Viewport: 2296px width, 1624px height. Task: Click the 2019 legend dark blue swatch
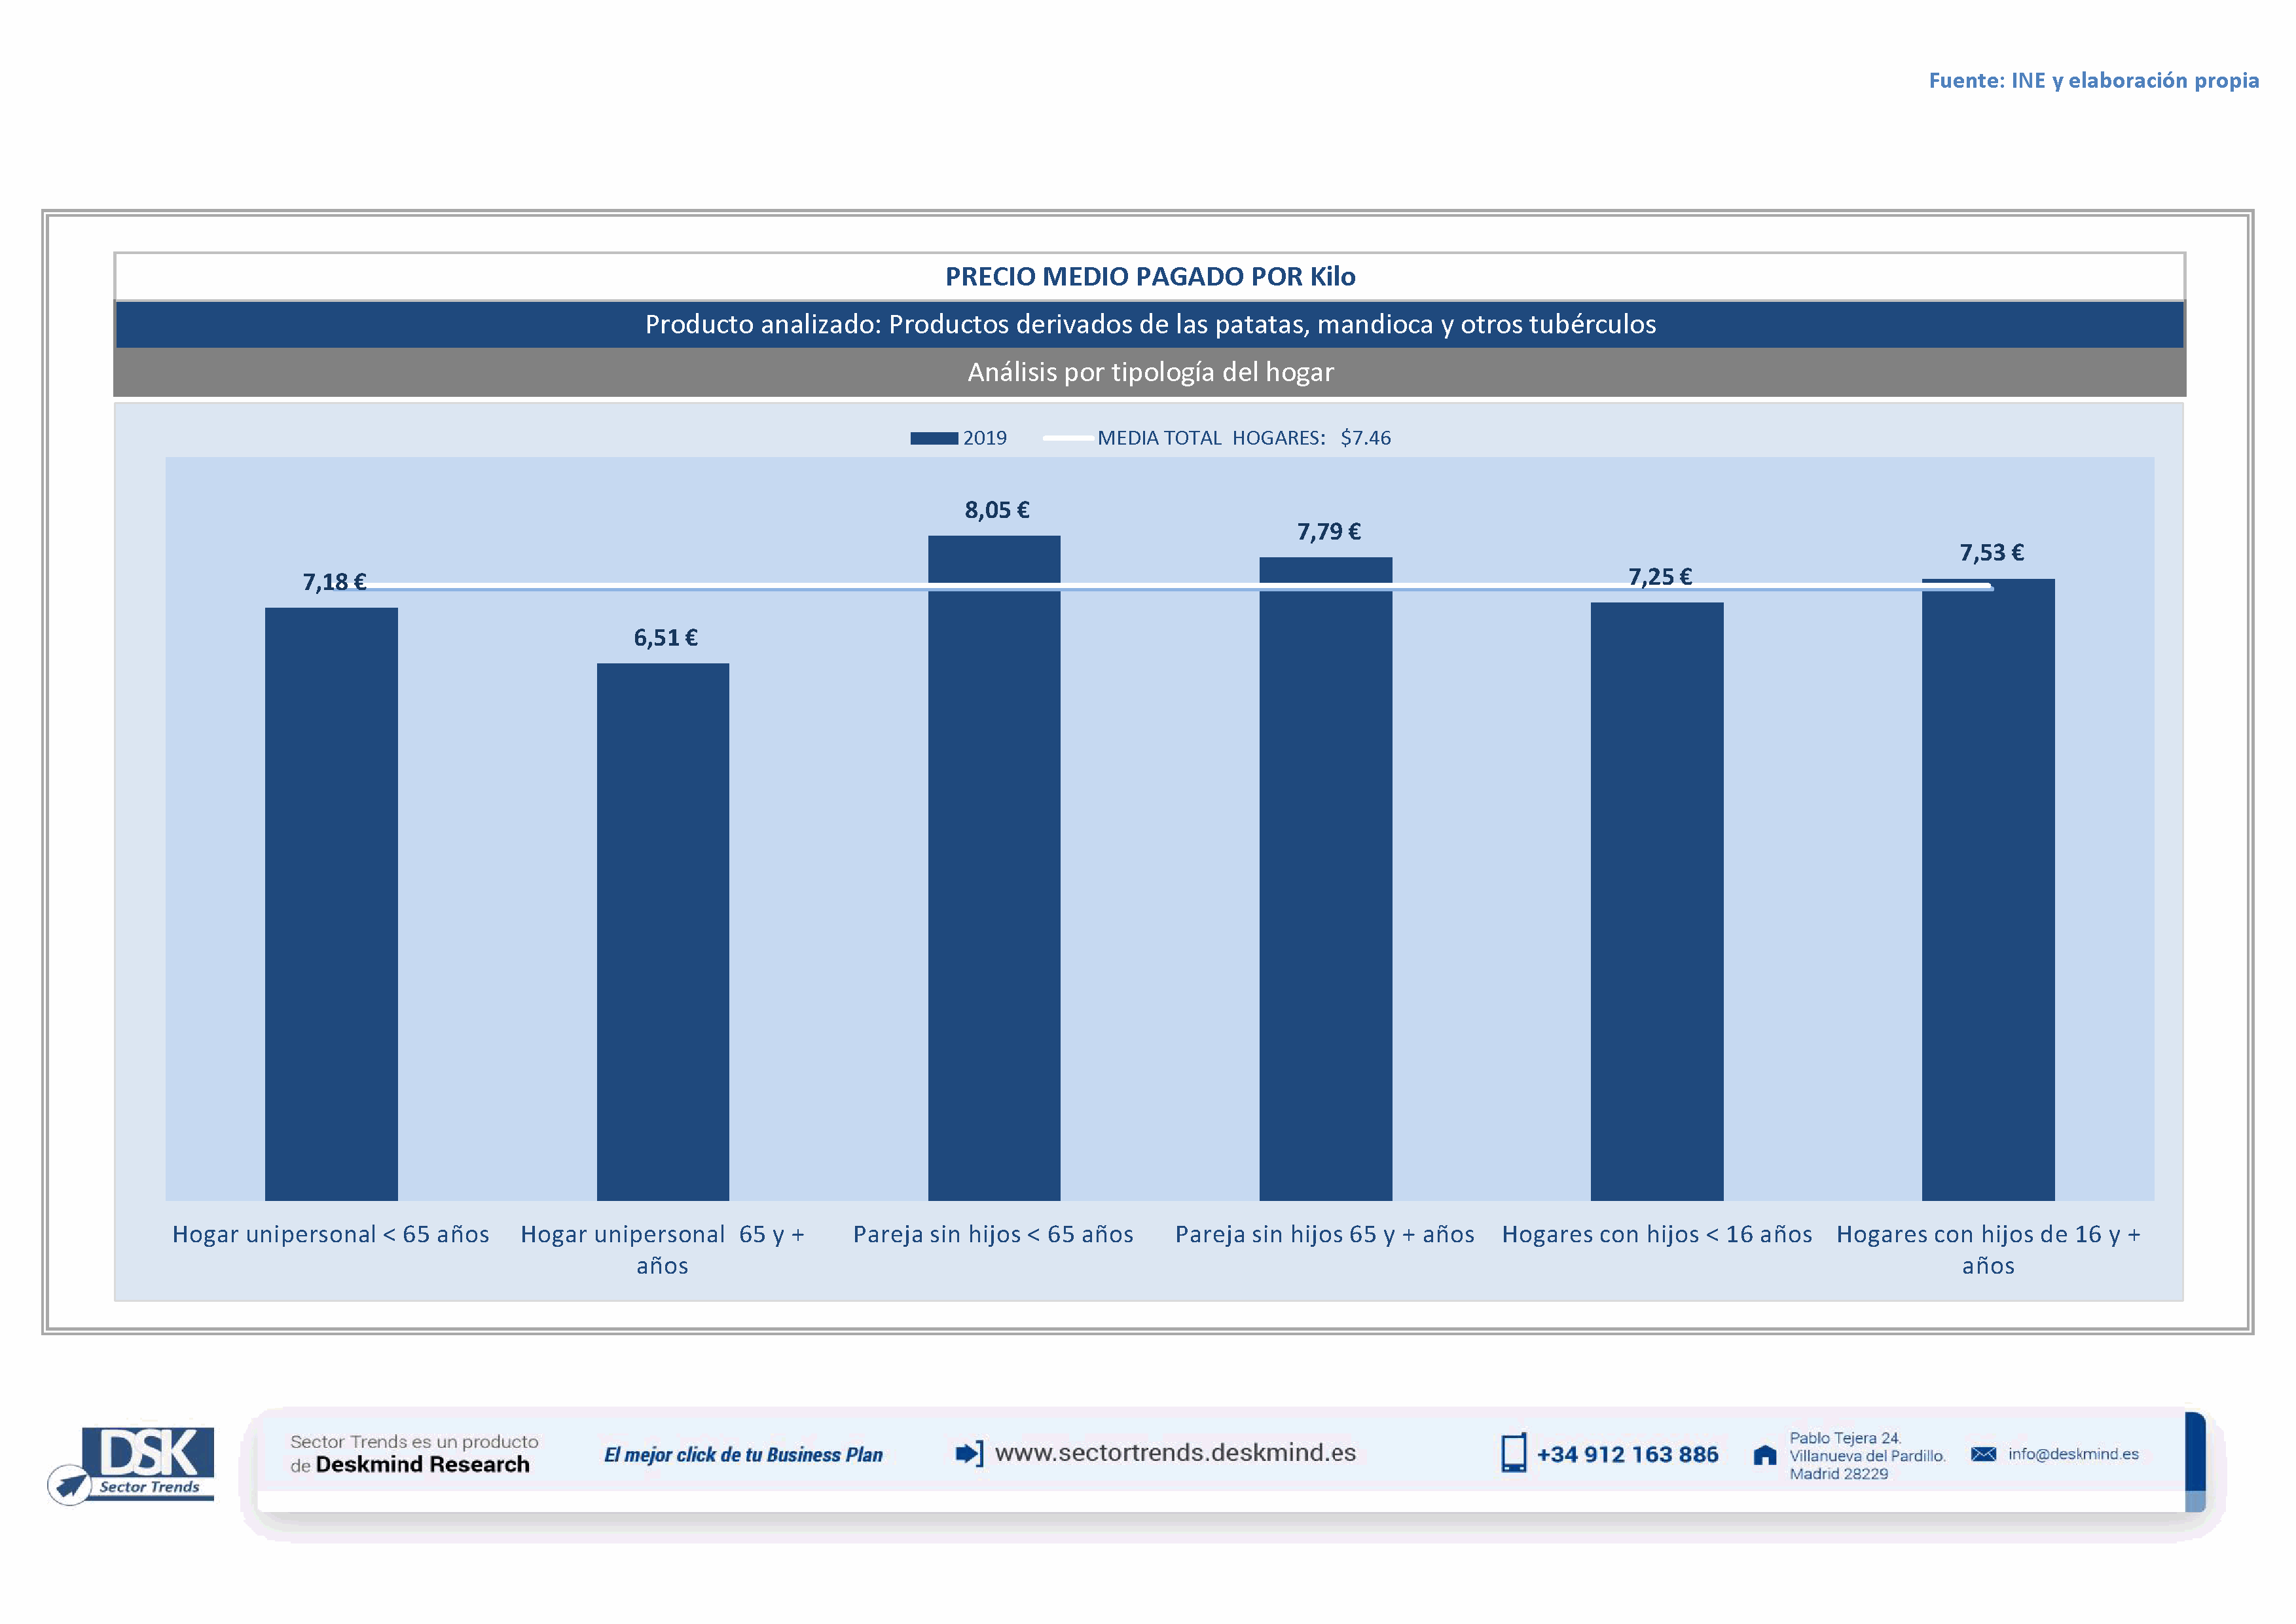pyautogui.click(x=933, y=438)
